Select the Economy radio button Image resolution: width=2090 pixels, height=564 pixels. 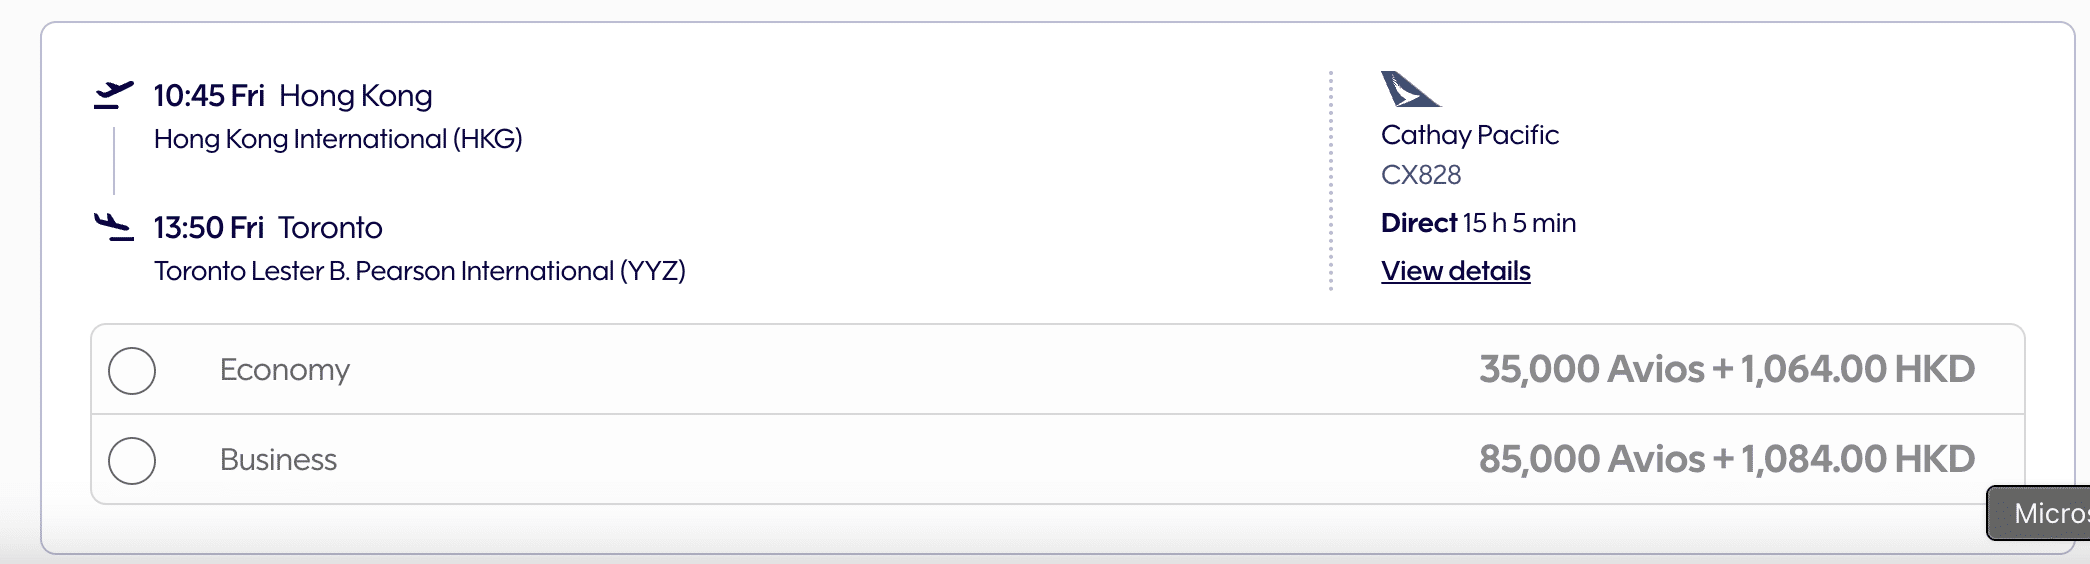point(132,370)
